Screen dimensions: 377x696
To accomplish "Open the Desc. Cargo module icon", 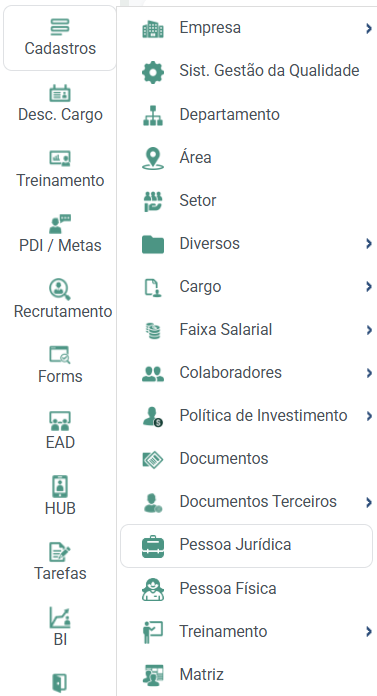I will (60, 93).
